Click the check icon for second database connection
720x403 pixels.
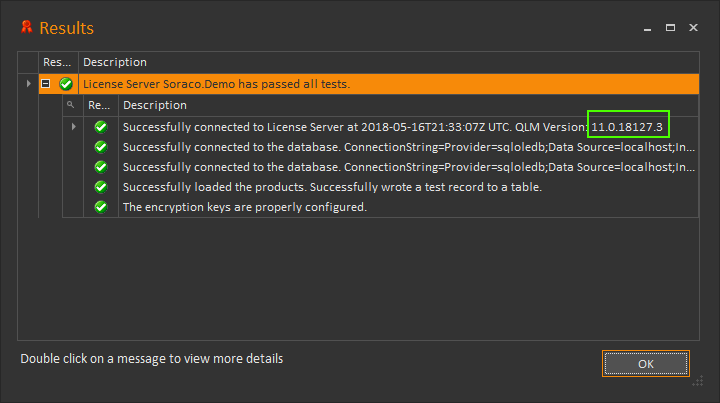tap(101, 167)
